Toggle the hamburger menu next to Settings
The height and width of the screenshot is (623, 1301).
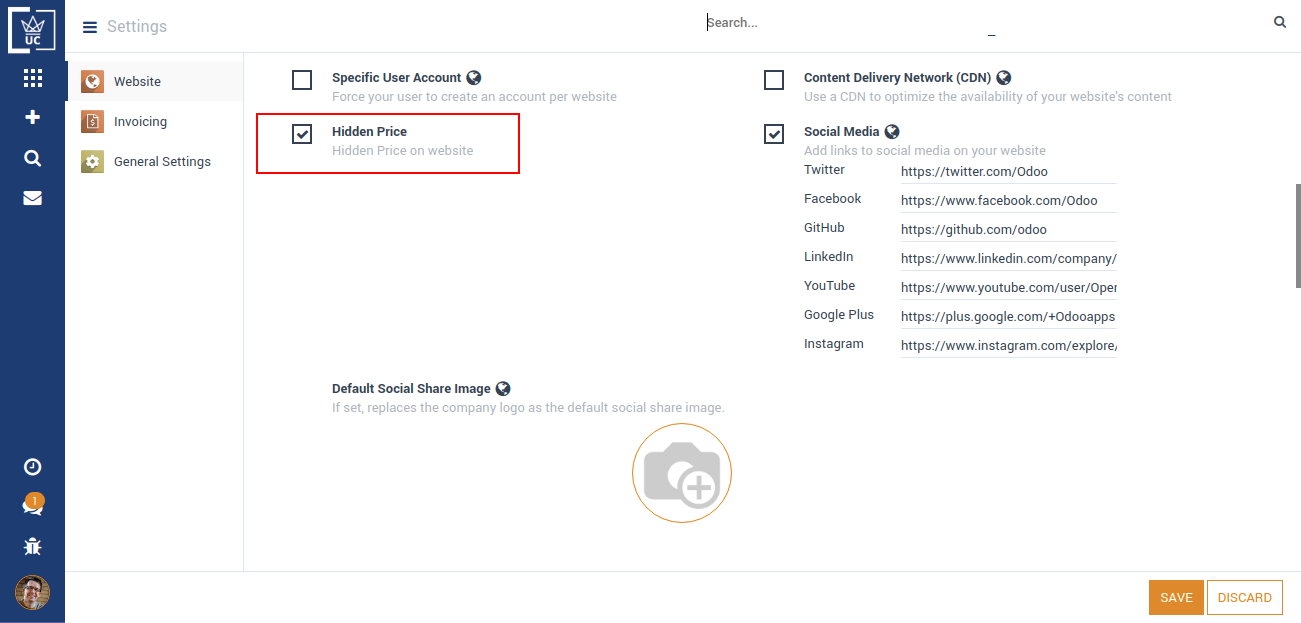pos(90,27)
